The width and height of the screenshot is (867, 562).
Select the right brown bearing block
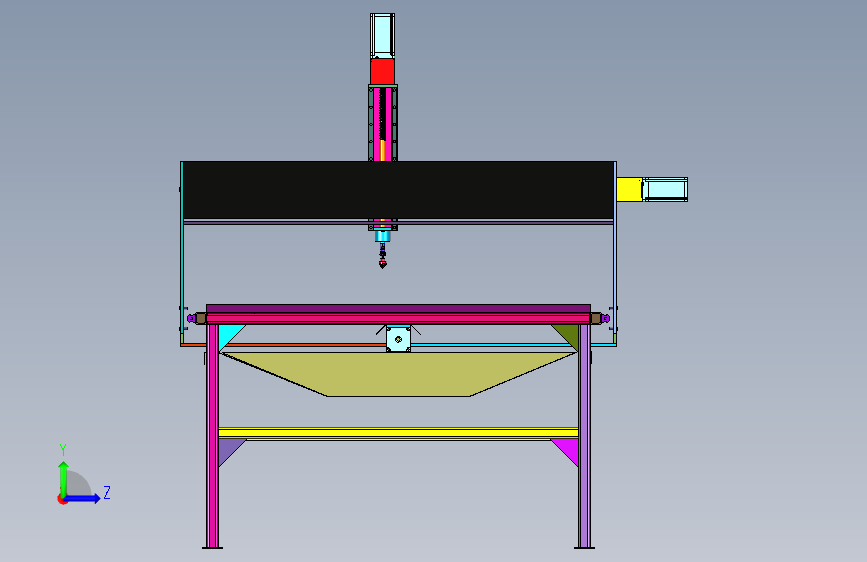596,318
